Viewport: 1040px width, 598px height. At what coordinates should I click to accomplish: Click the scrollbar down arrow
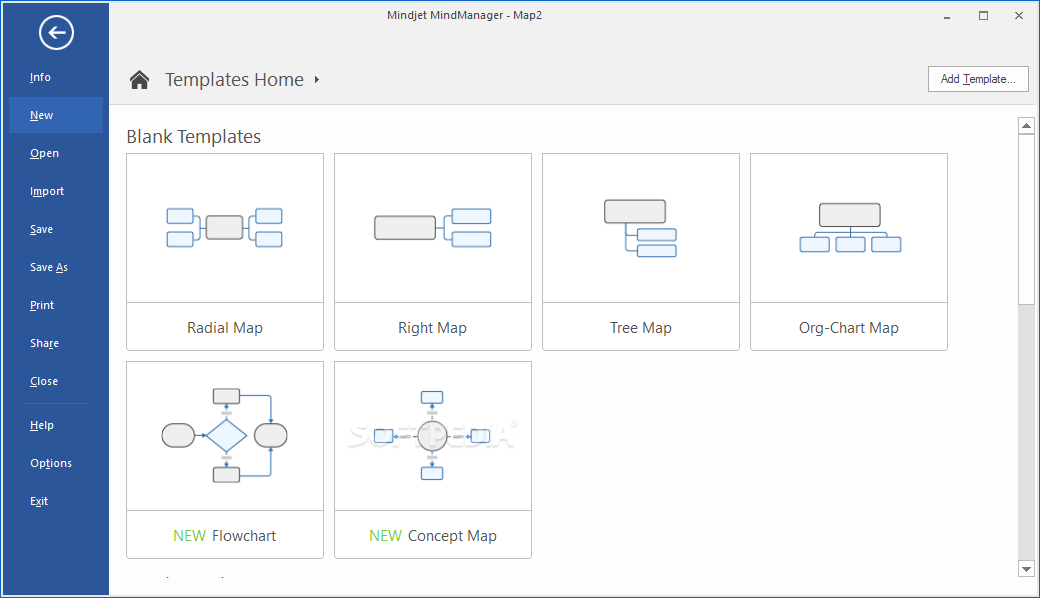[x=1026, y=569]
